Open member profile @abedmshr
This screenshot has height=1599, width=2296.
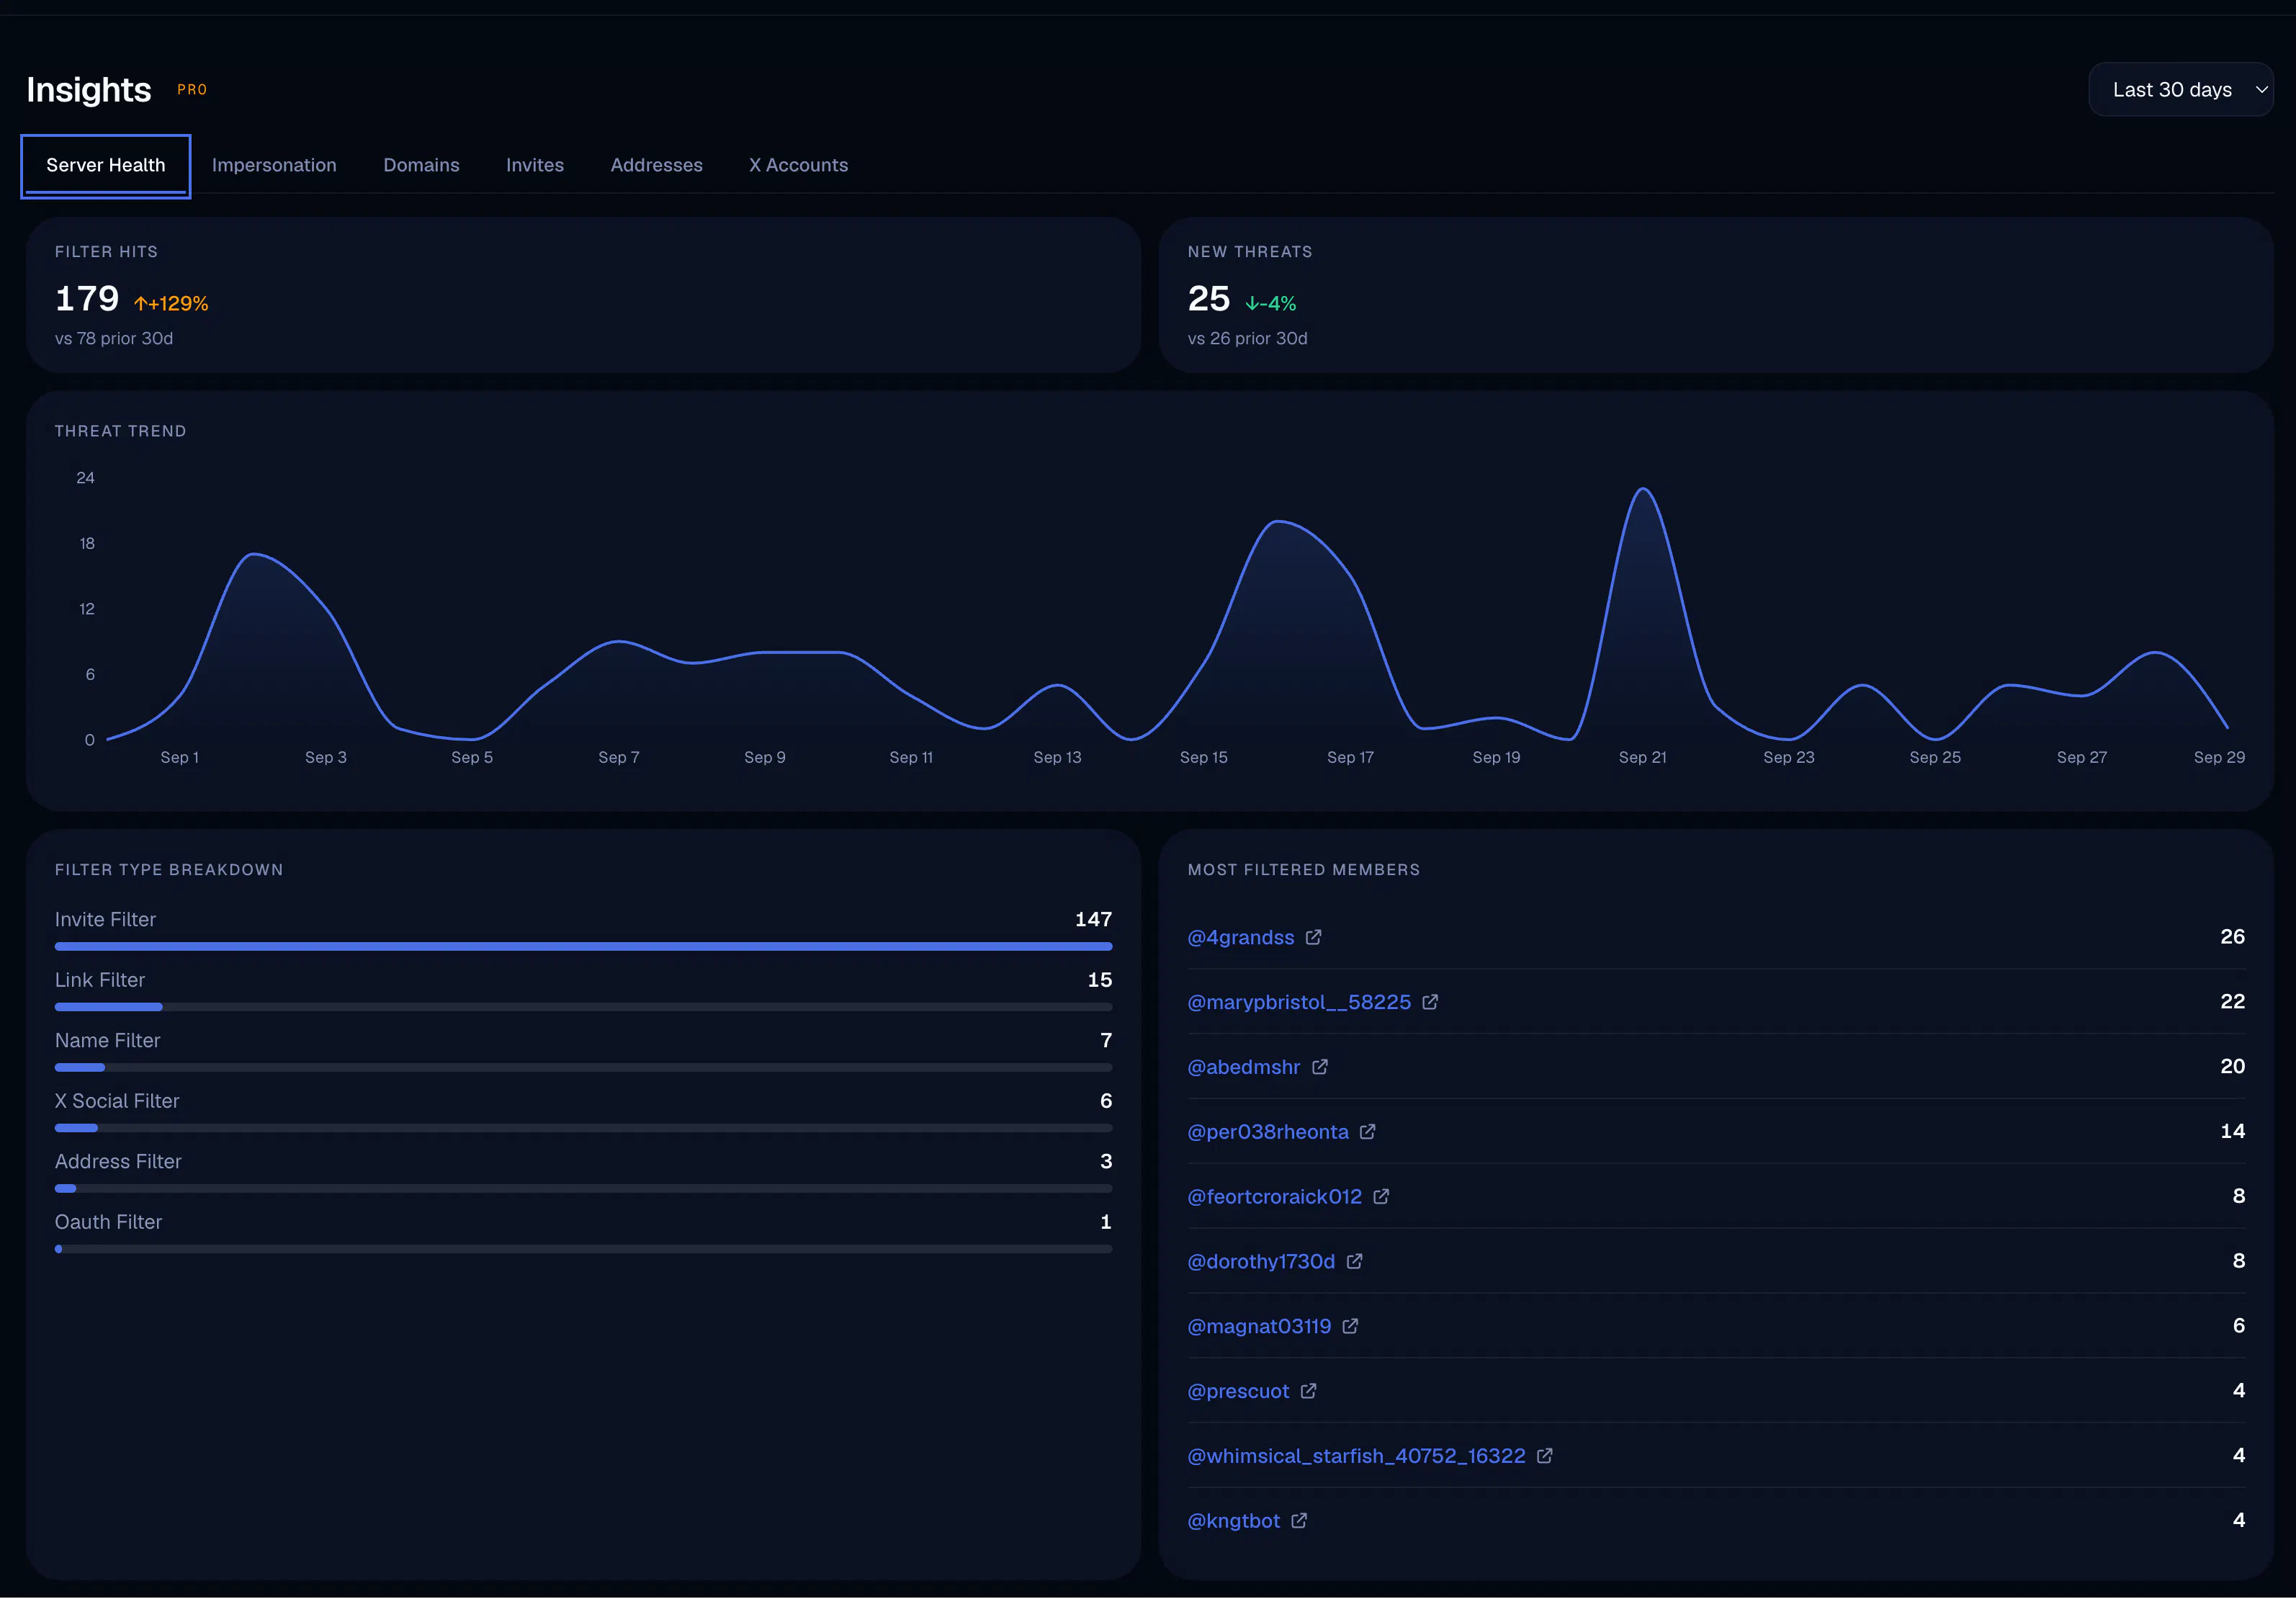coord(1243,1067)
